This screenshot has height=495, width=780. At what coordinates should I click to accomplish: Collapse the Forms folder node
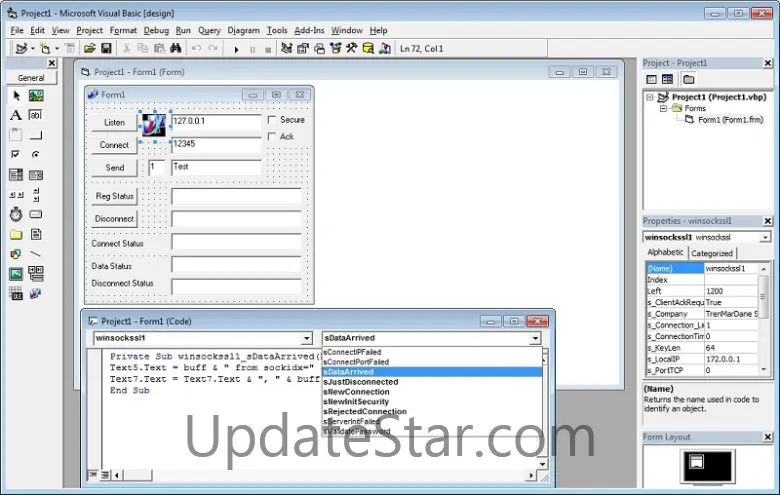[663, 108]
